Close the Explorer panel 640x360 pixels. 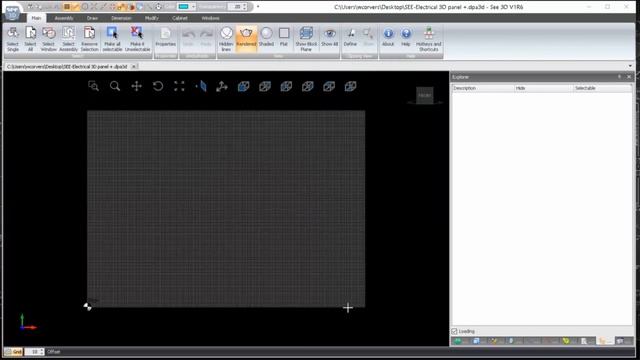(629, 77)
